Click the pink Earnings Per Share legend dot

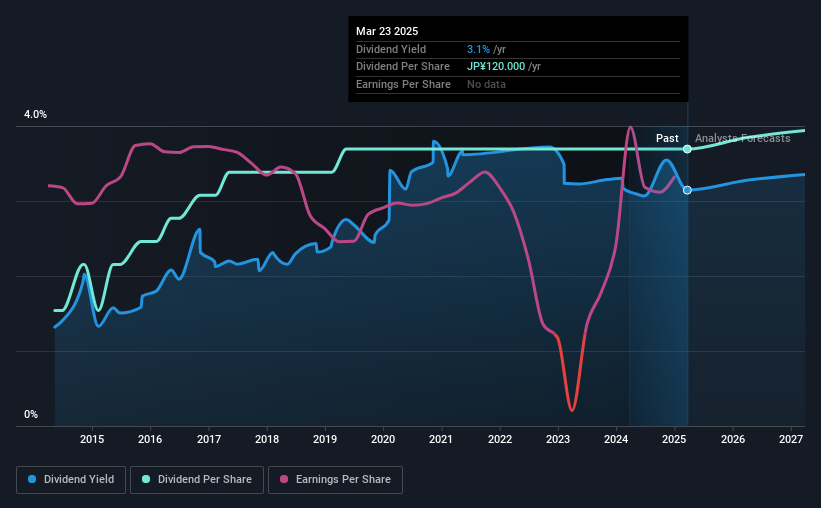(x=284, y=479)
